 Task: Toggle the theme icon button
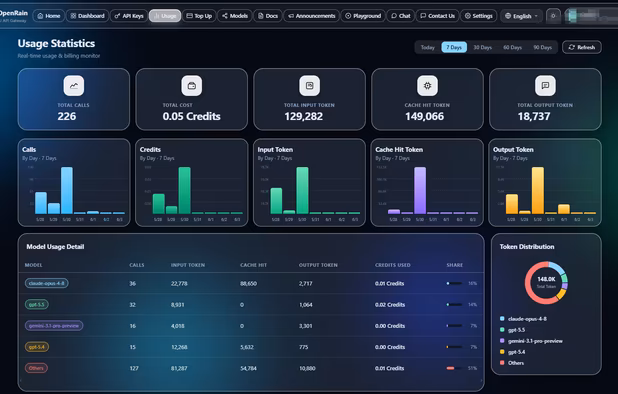(x=553, y=16)
